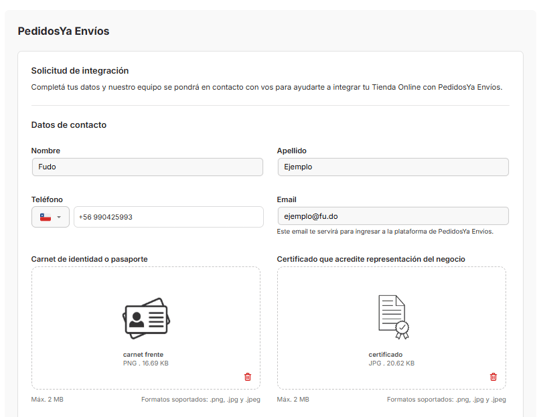Click the Email field ejemplo@fu.do
The image size is (541, 417).
click(x=393, y=216)
